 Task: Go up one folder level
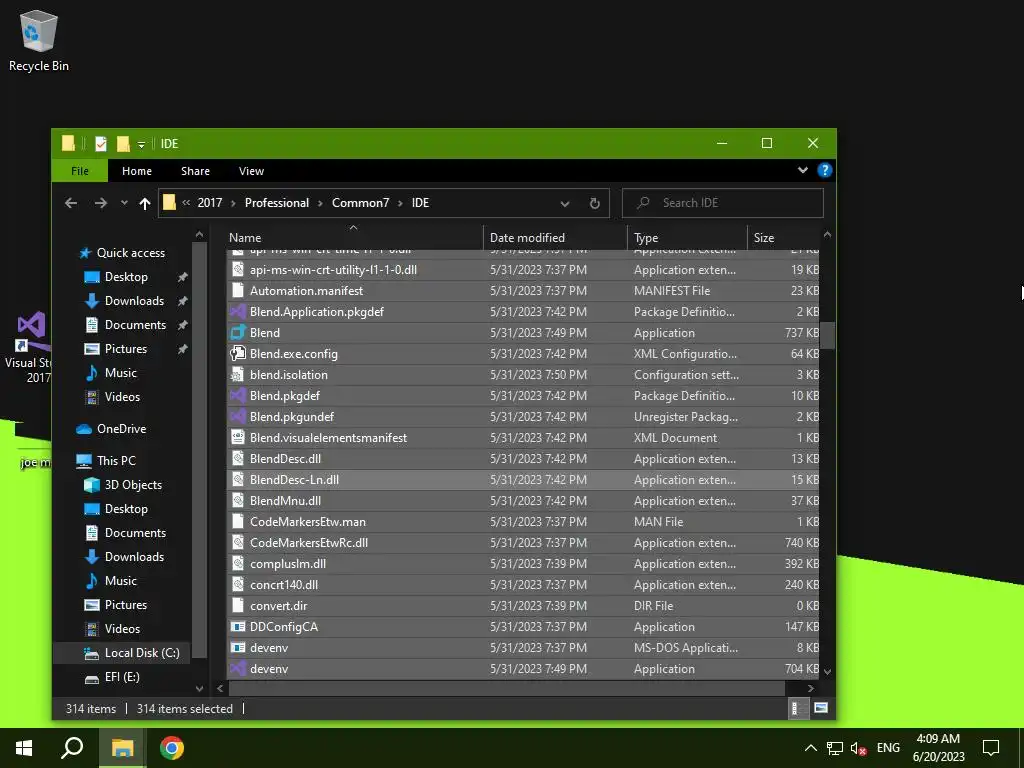click(x=145, y=203)
